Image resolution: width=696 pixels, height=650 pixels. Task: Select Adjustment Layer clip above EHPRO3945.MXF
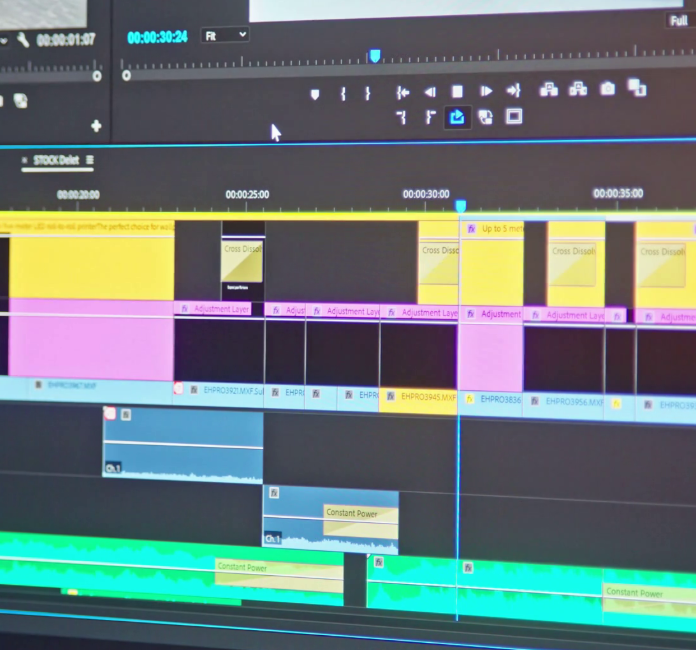419,313
